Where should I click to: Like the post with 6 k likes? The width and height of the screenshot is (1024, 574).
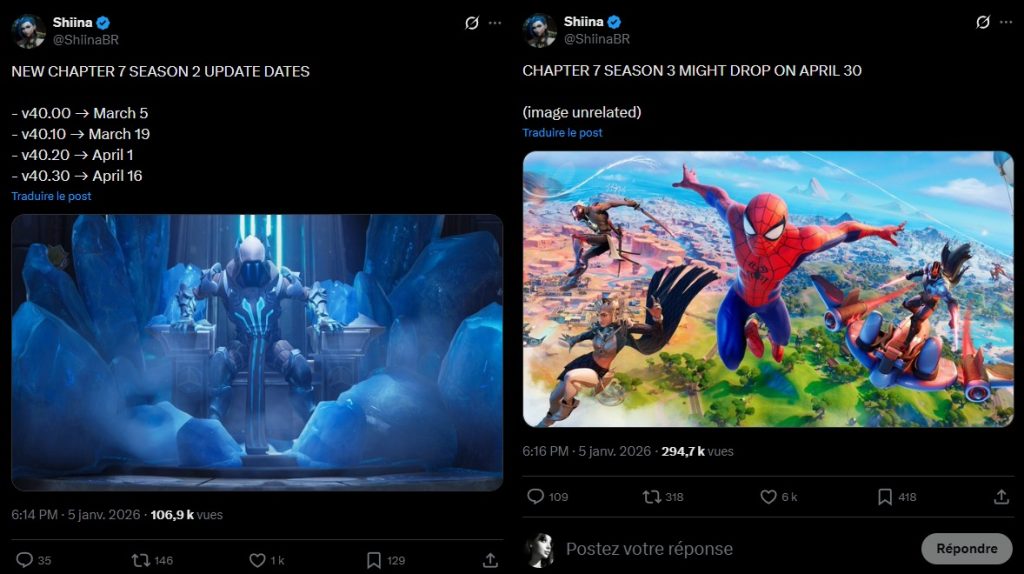pyautogui.click(x=768, y=496)
